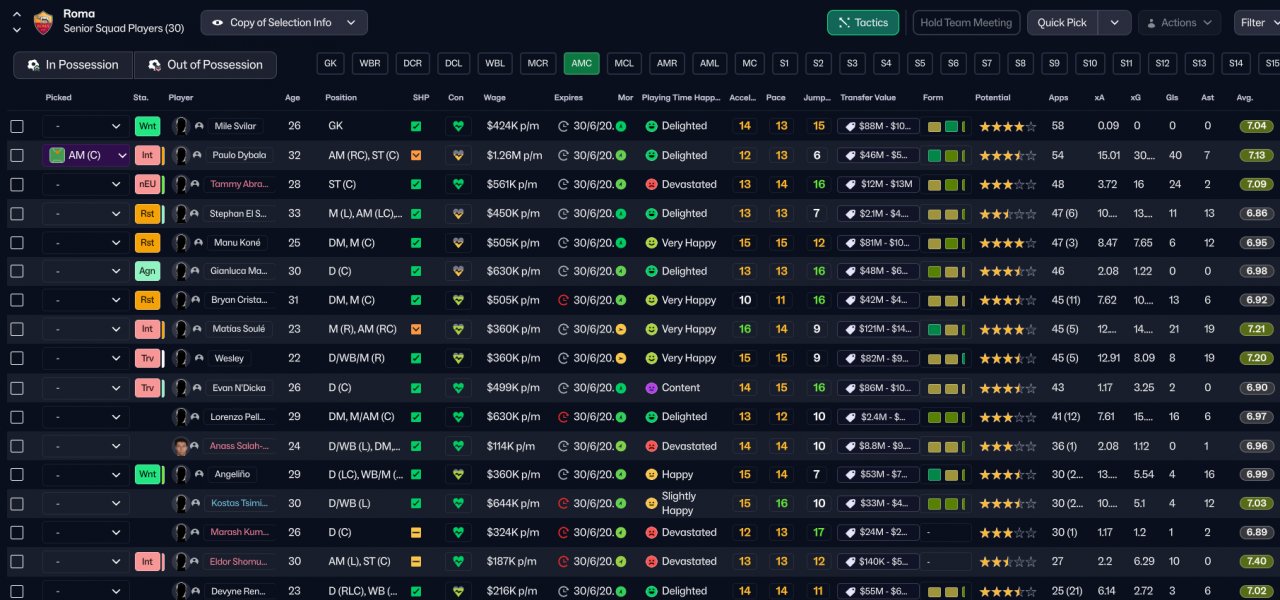This screenshot has height=600, width=1280.
Task: Click the Roma club crest
Action: click(x=43, y=22)
